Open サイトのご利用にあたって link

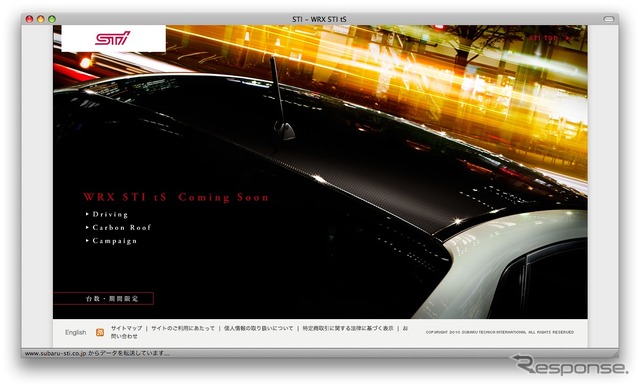tap(183, 328)
